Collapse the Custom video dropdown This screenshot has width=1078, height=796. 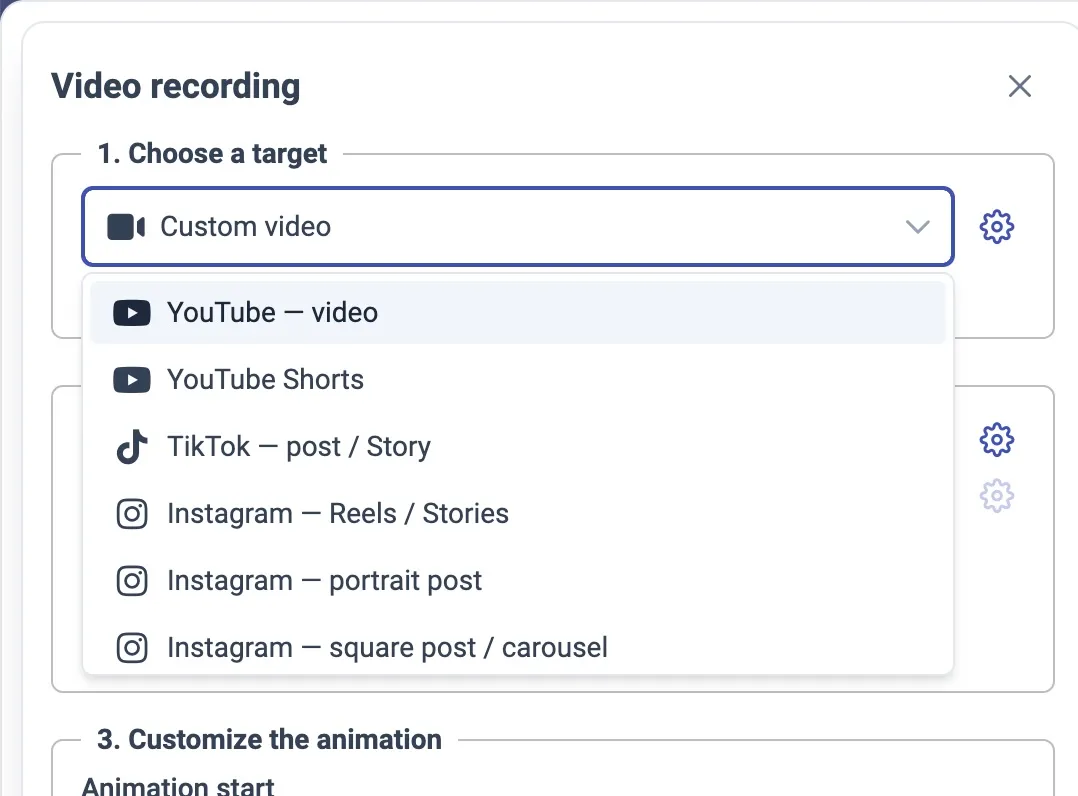coord(517,226)
